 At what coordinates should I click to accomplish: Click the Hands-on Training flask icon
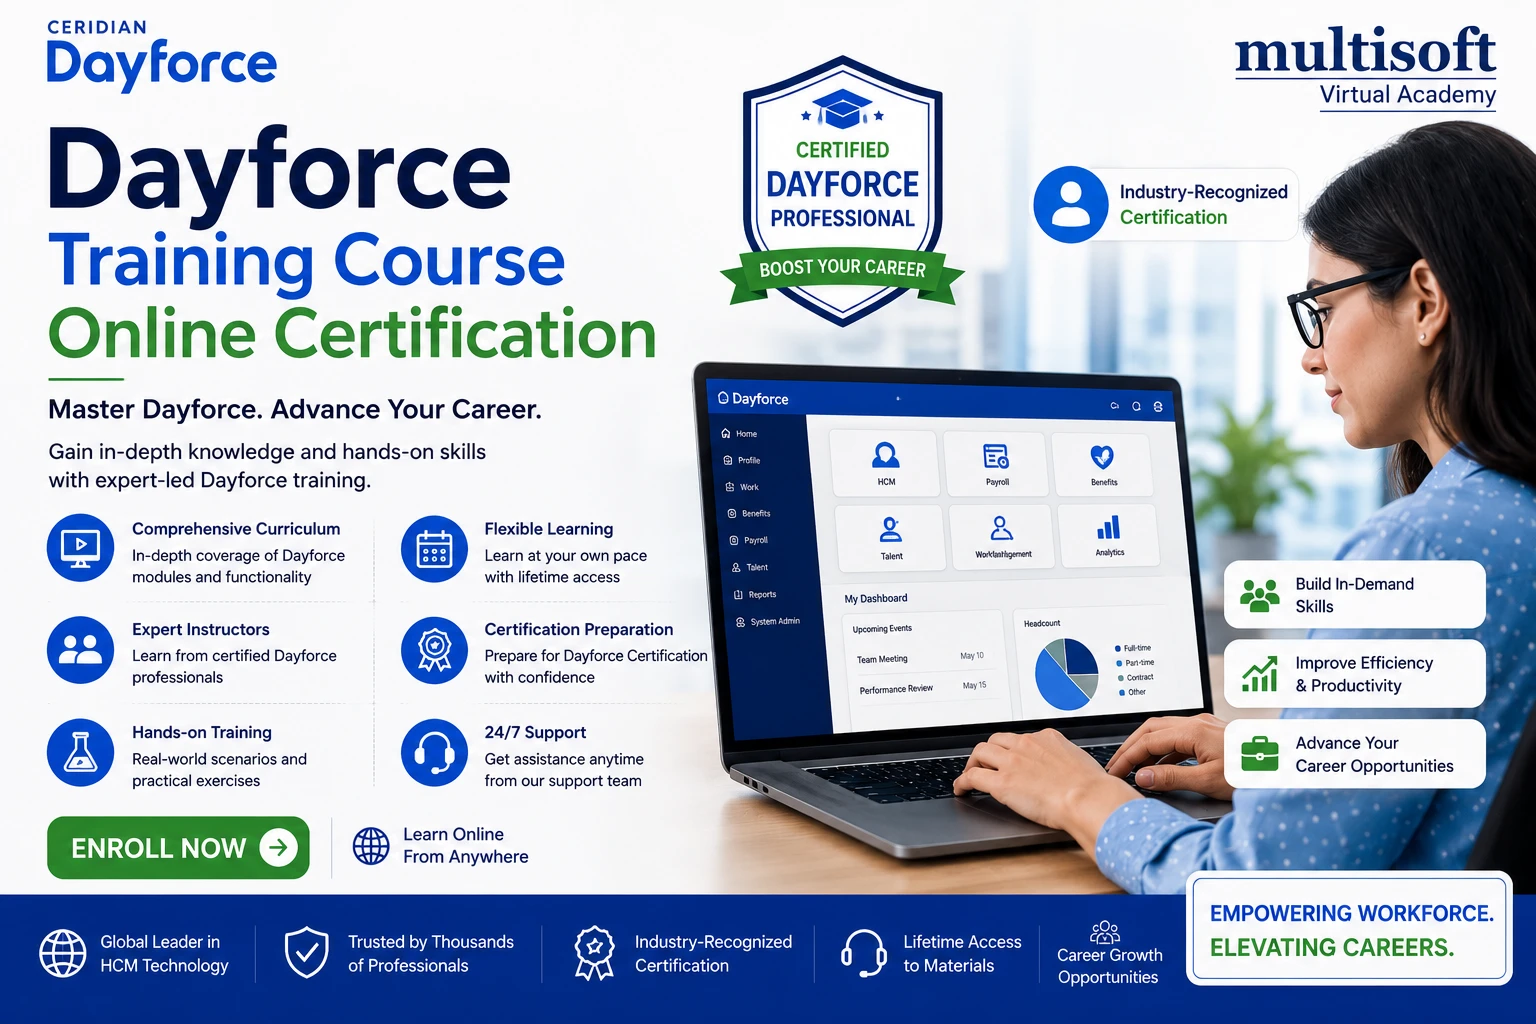tap(80, 752)
